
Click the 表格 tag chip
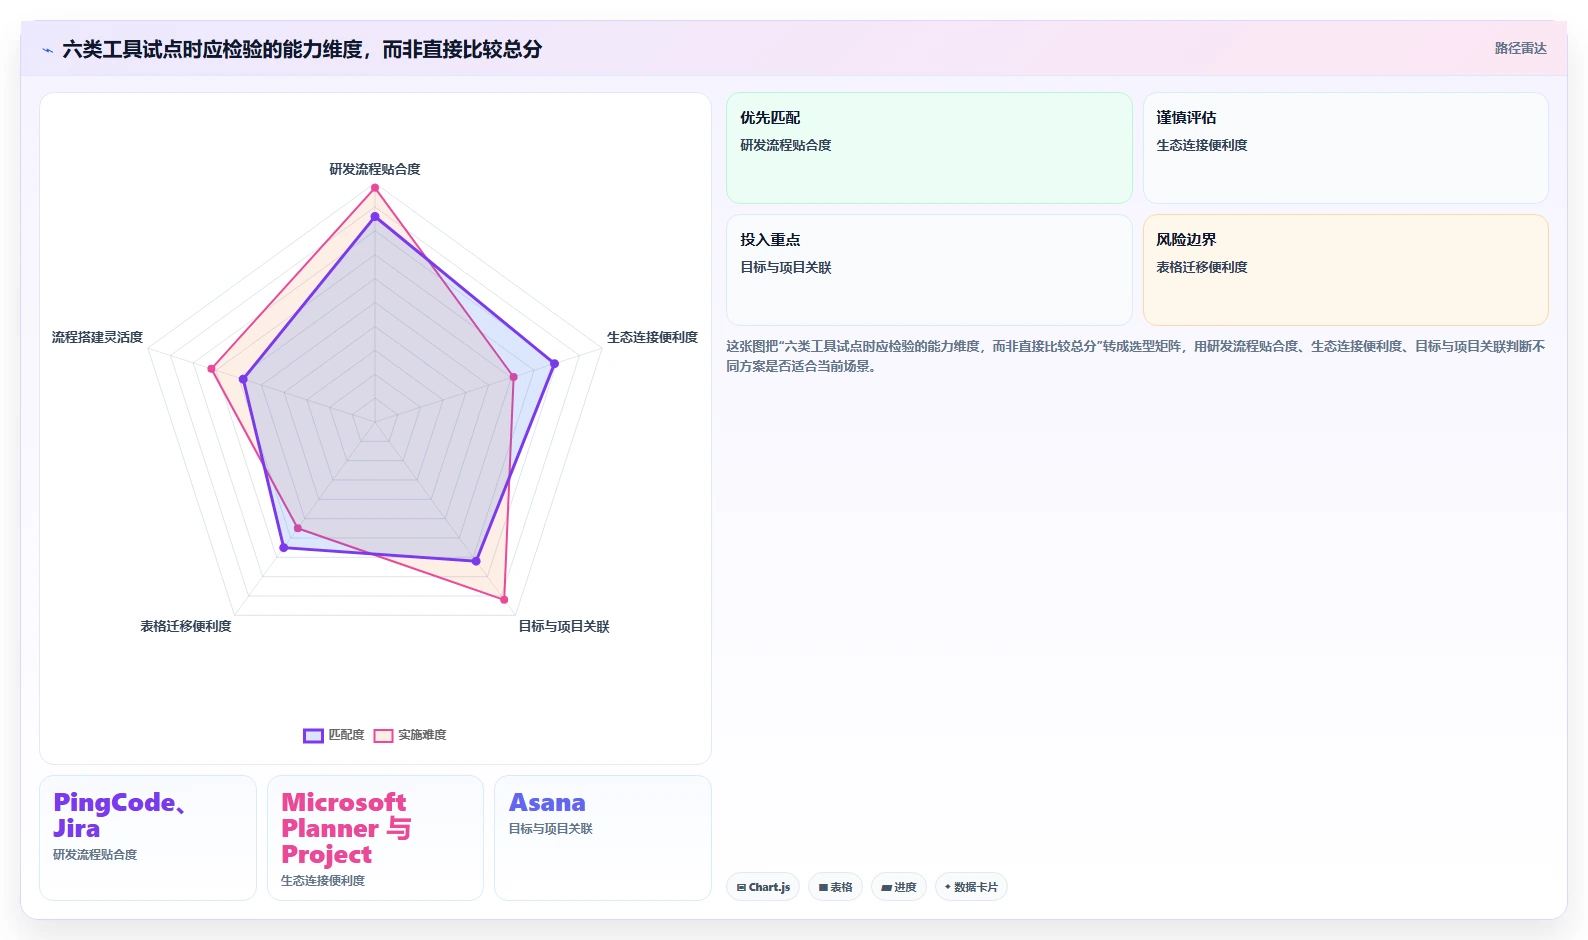835,887
